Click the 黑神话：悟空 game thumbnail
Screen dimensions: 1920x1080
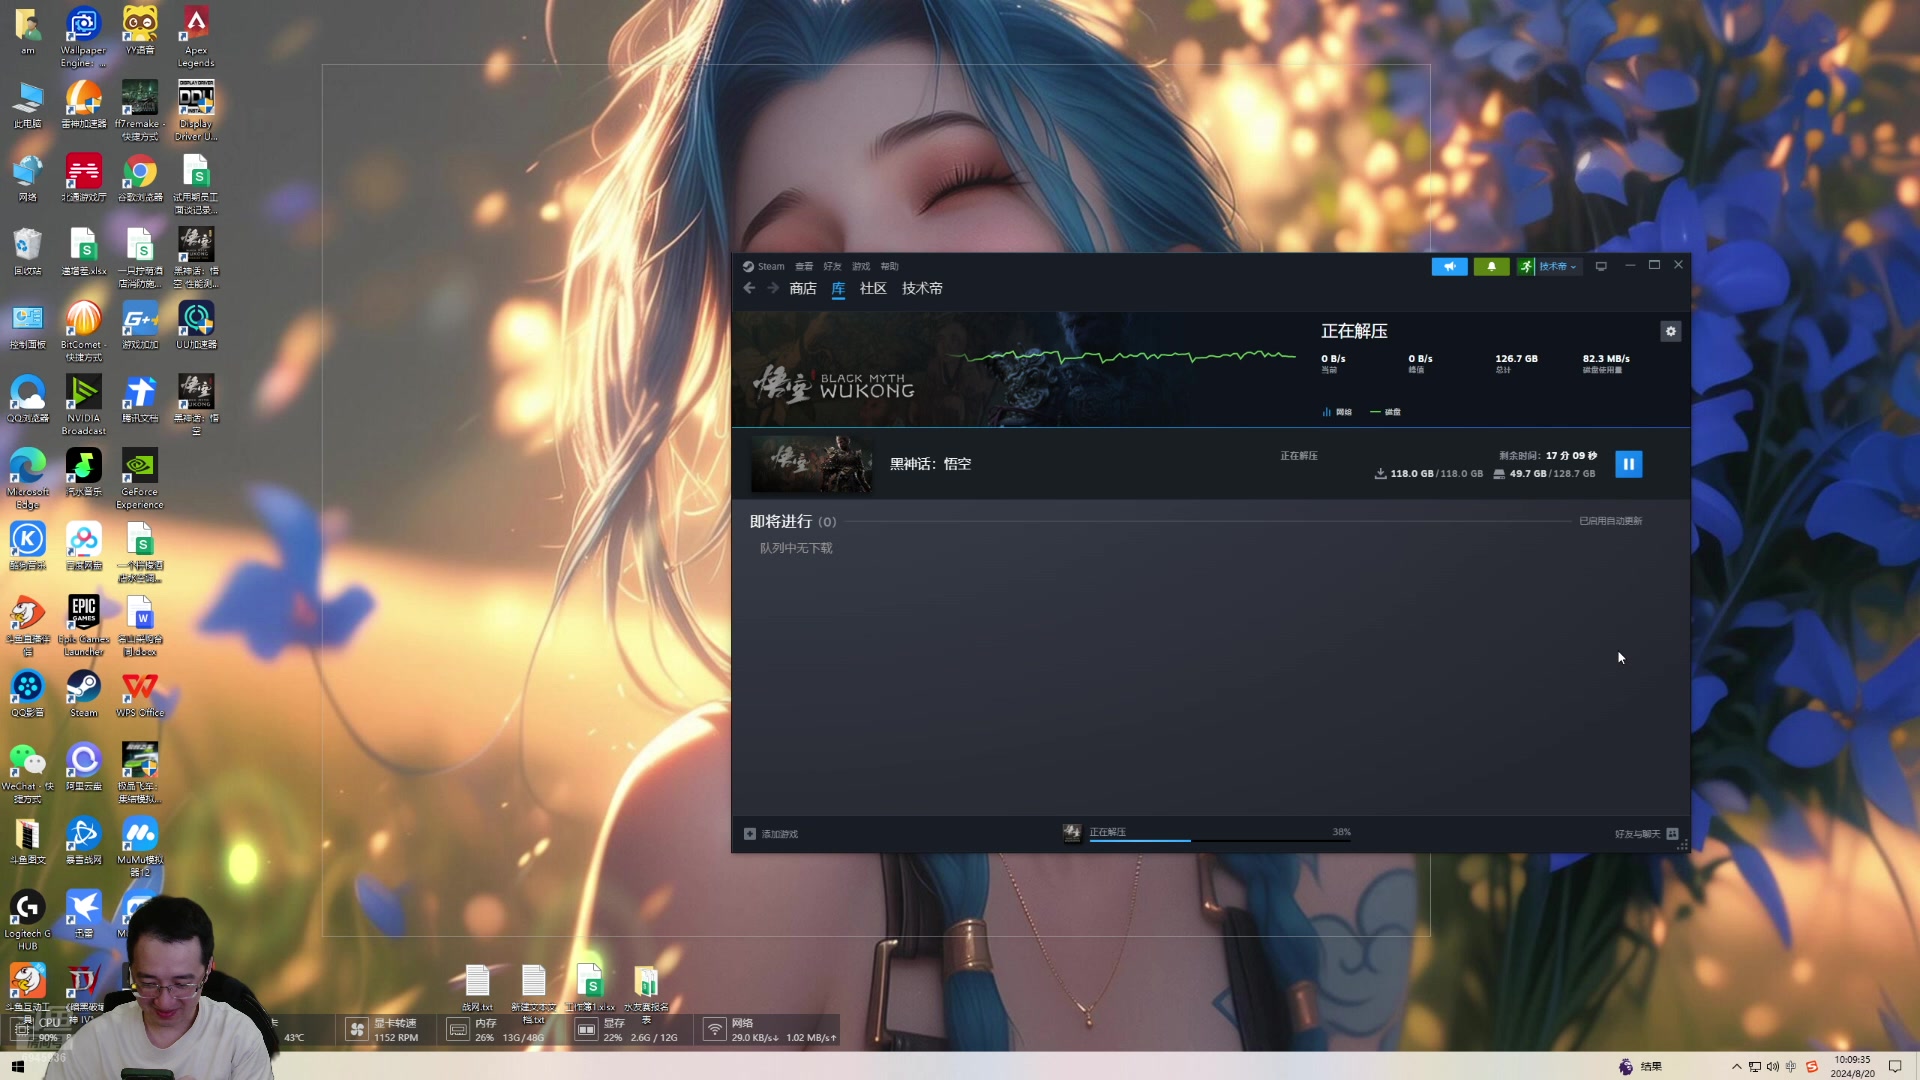coord(811,464)
